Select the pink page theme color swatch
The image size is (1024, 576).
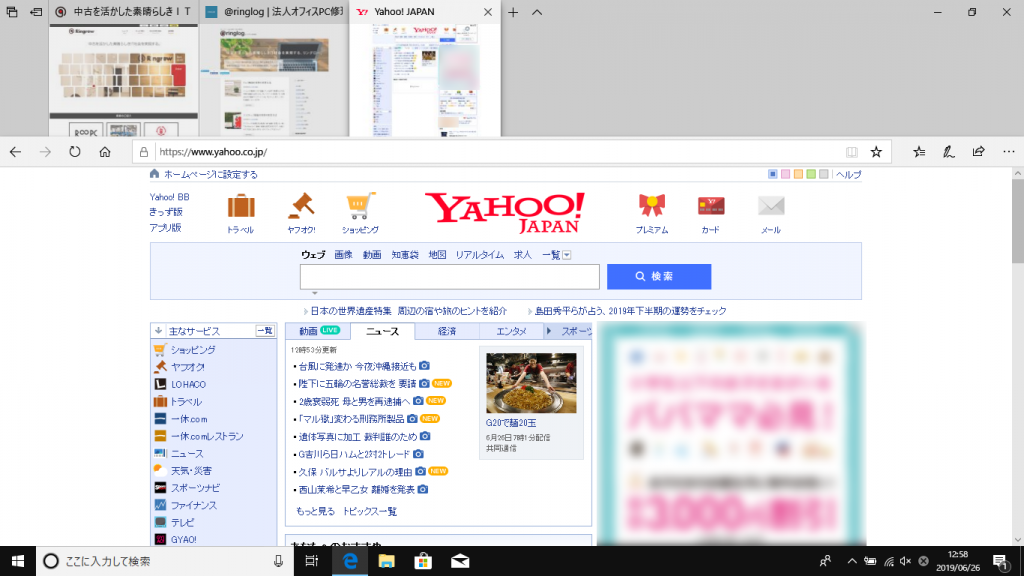point(785,174)
